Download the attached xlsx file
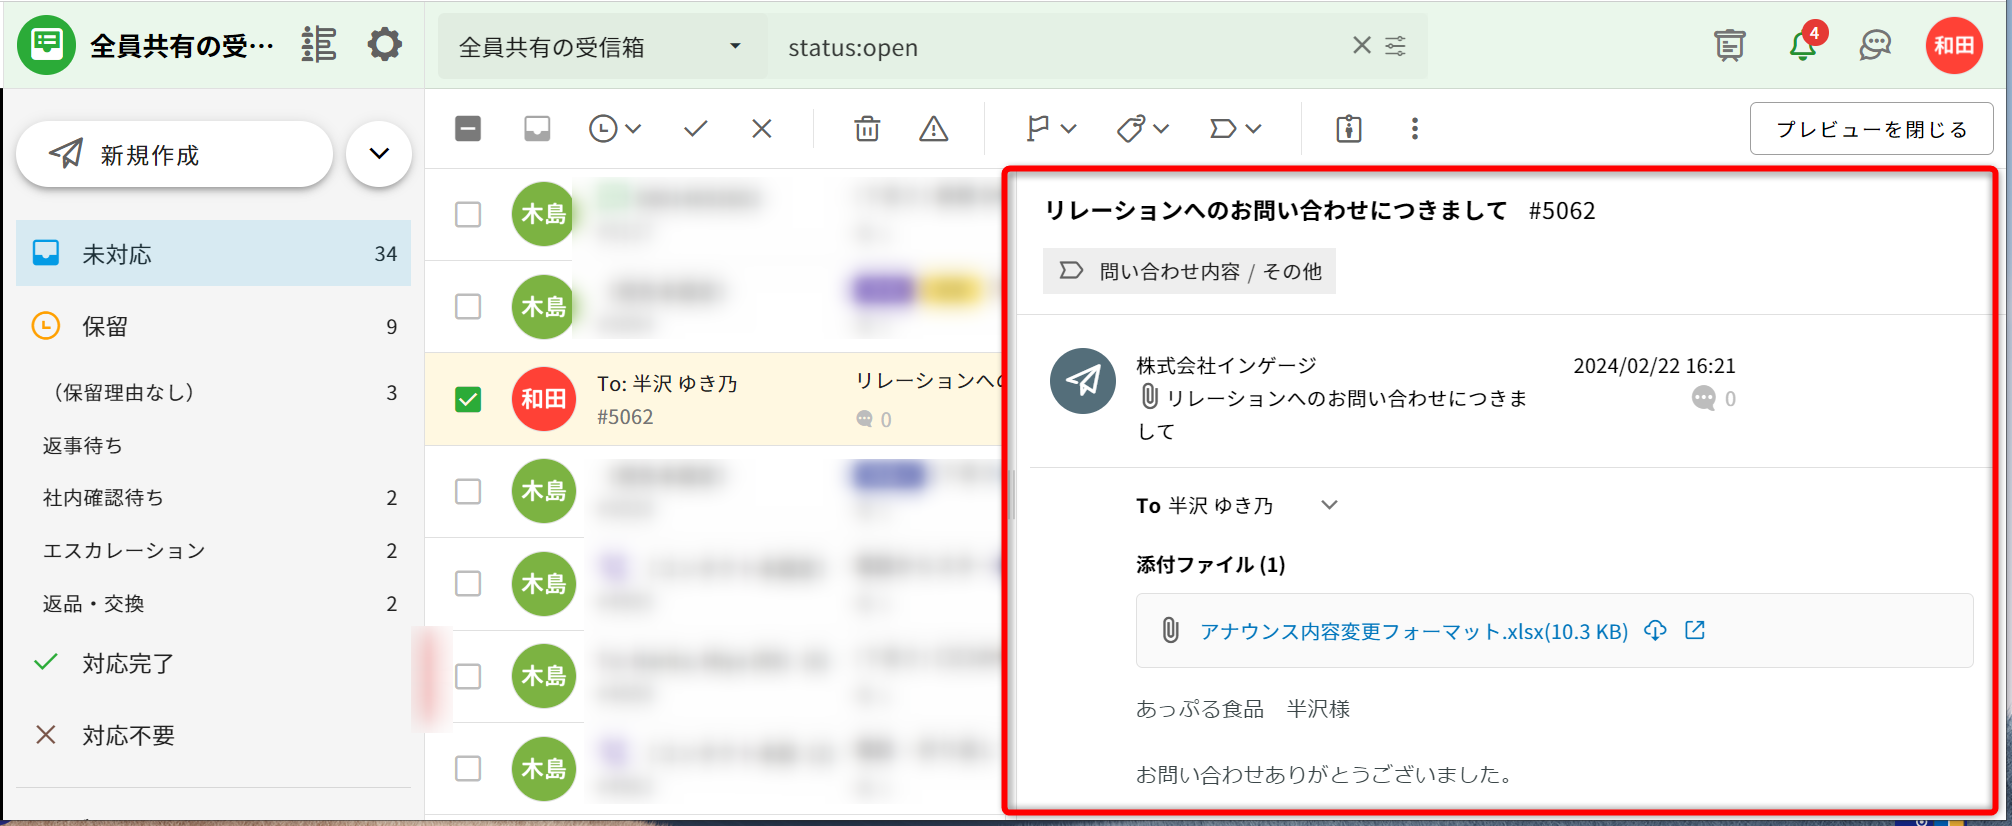The width and height of the screenshot is (2012, 826). (x=1656, y=630)
